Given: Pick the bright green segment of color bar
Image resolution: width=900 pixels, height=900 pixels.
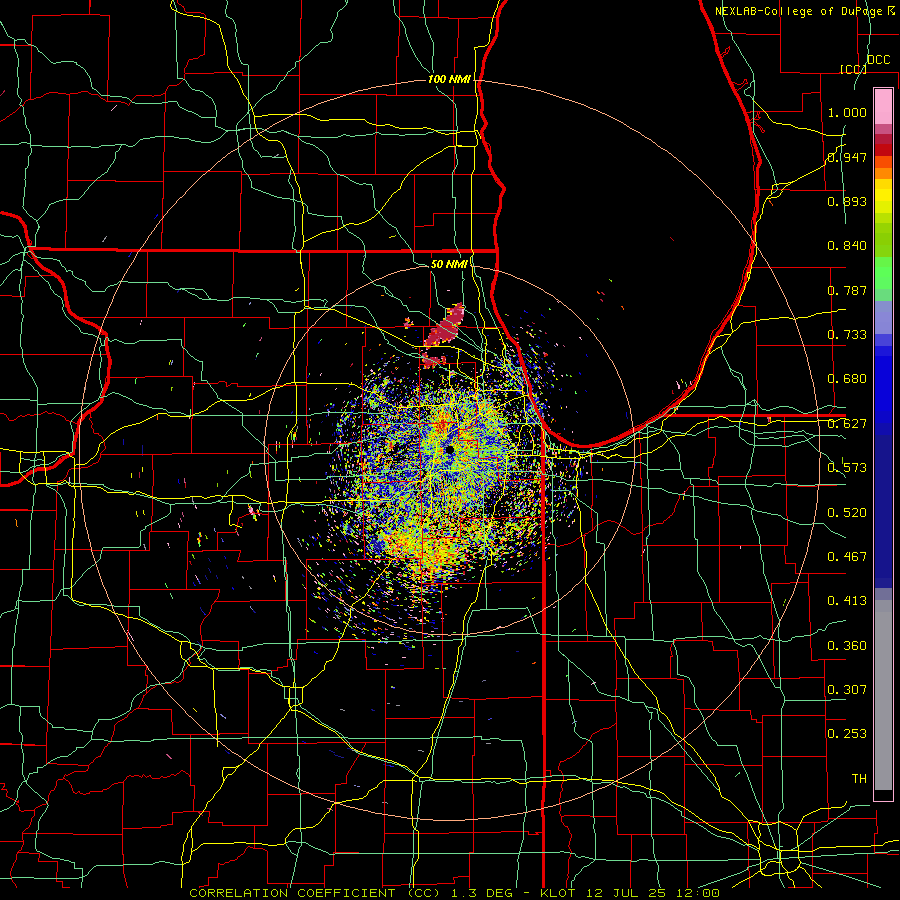Looking at the screenshot, I should (x=883, y=273).
